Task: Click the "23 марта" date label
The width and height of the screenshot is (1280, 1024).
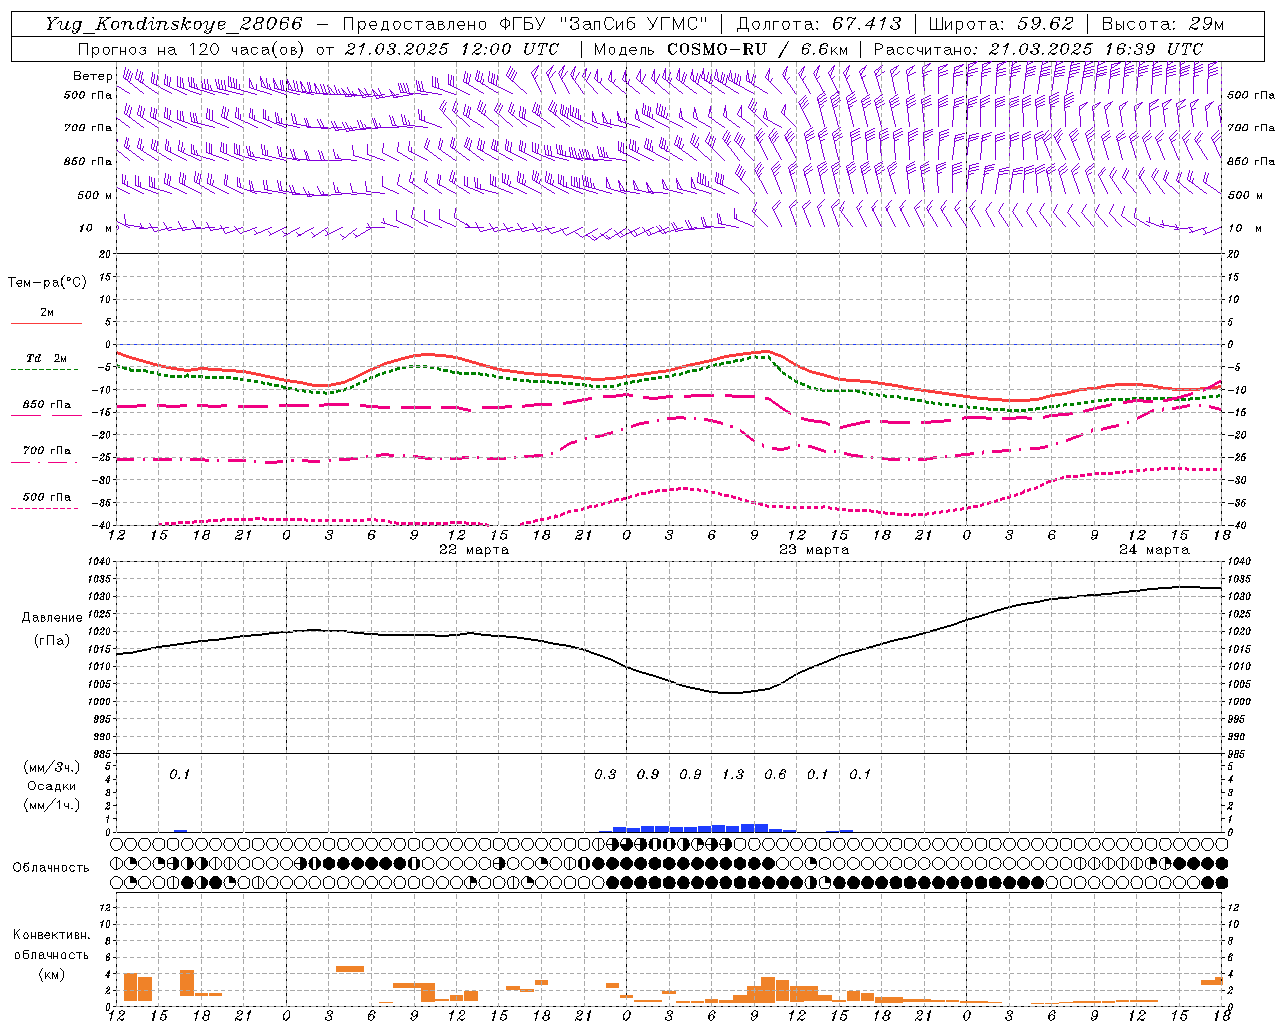Action: (814, 550)
